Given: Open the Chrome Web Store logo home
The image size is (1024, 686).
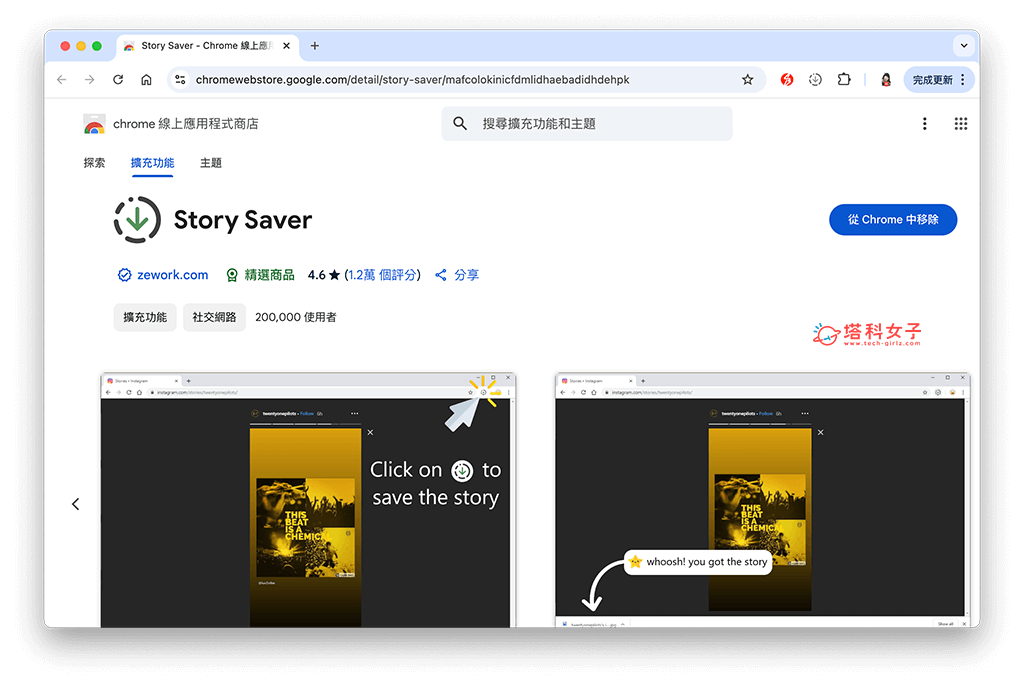Looking at the screenshot, I should (95, 123).
